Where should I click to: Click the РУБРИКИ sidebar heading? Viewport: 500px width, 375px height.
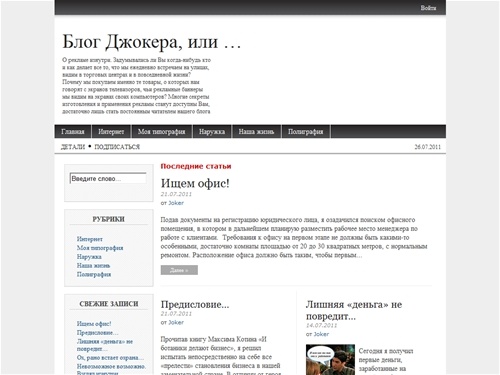[x=108, y=219]
